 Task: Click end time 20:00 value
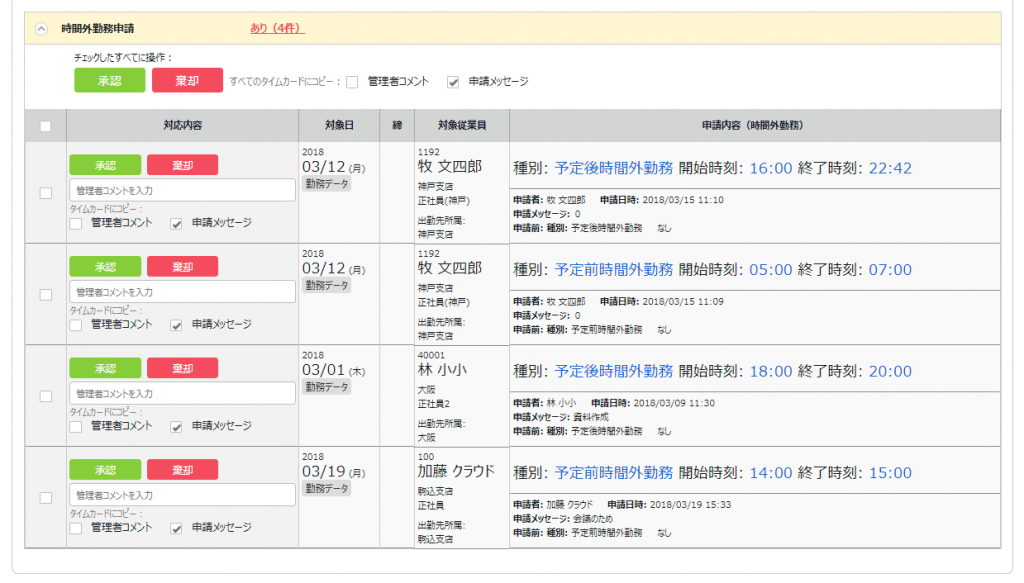click(890, 371)
